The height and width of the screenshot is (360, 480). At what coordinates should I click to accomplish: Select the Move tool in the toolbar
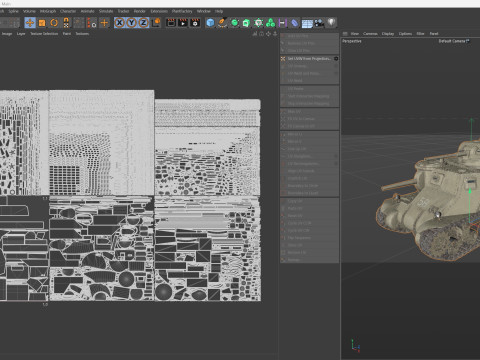click(x=30, y=23)
